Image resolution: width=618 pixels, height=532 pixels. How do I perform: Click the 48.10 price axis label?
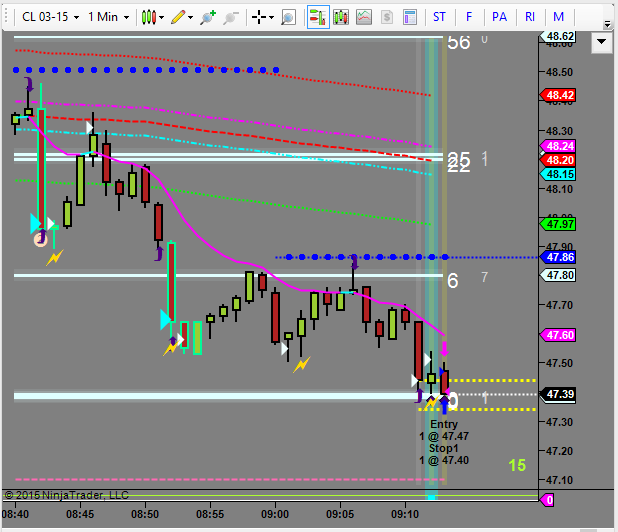click(x=559, y=189)
